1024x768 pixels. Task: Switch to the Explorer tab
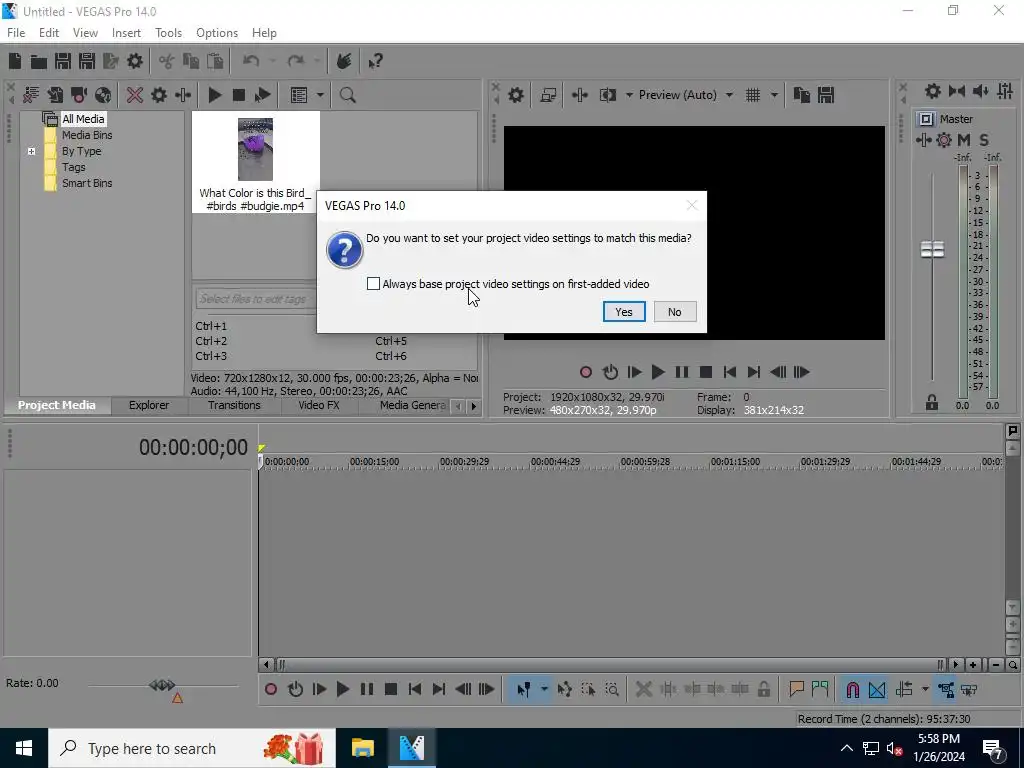pyautogui.click(x=149, y=406)
